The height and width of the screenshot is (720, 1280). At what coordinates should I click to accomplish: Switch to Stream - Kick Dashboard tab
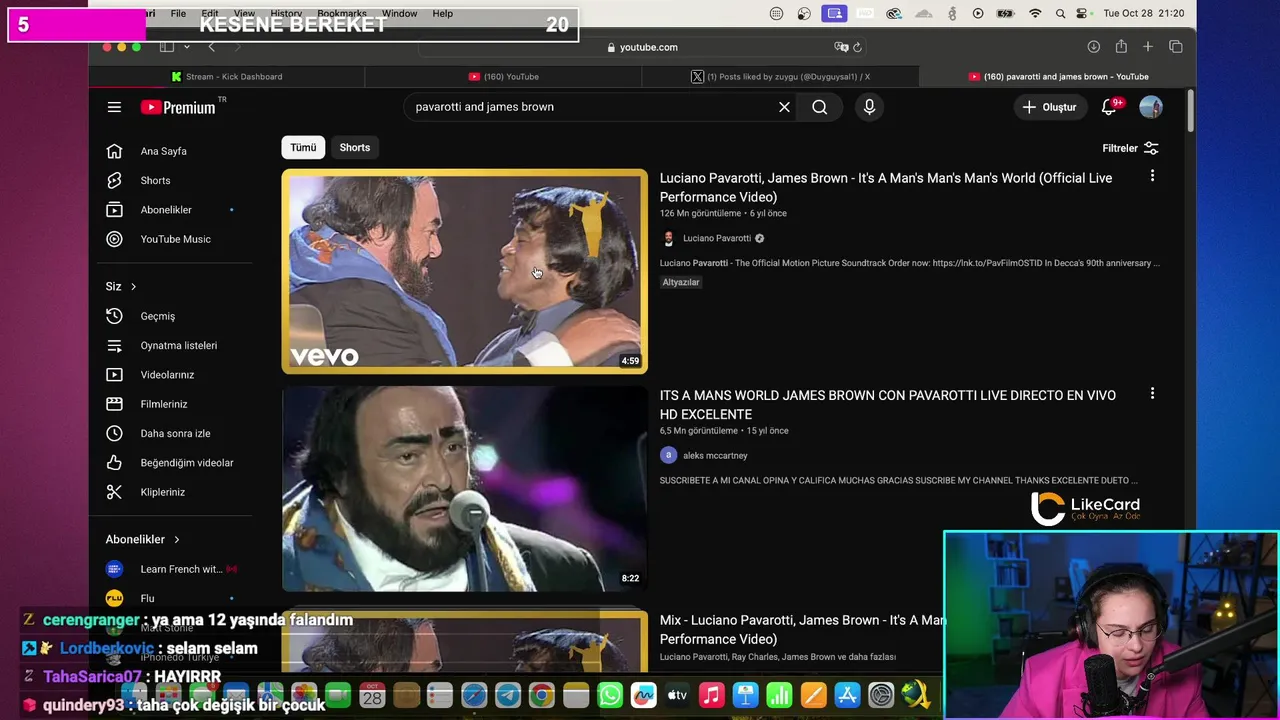coord(227,76)
